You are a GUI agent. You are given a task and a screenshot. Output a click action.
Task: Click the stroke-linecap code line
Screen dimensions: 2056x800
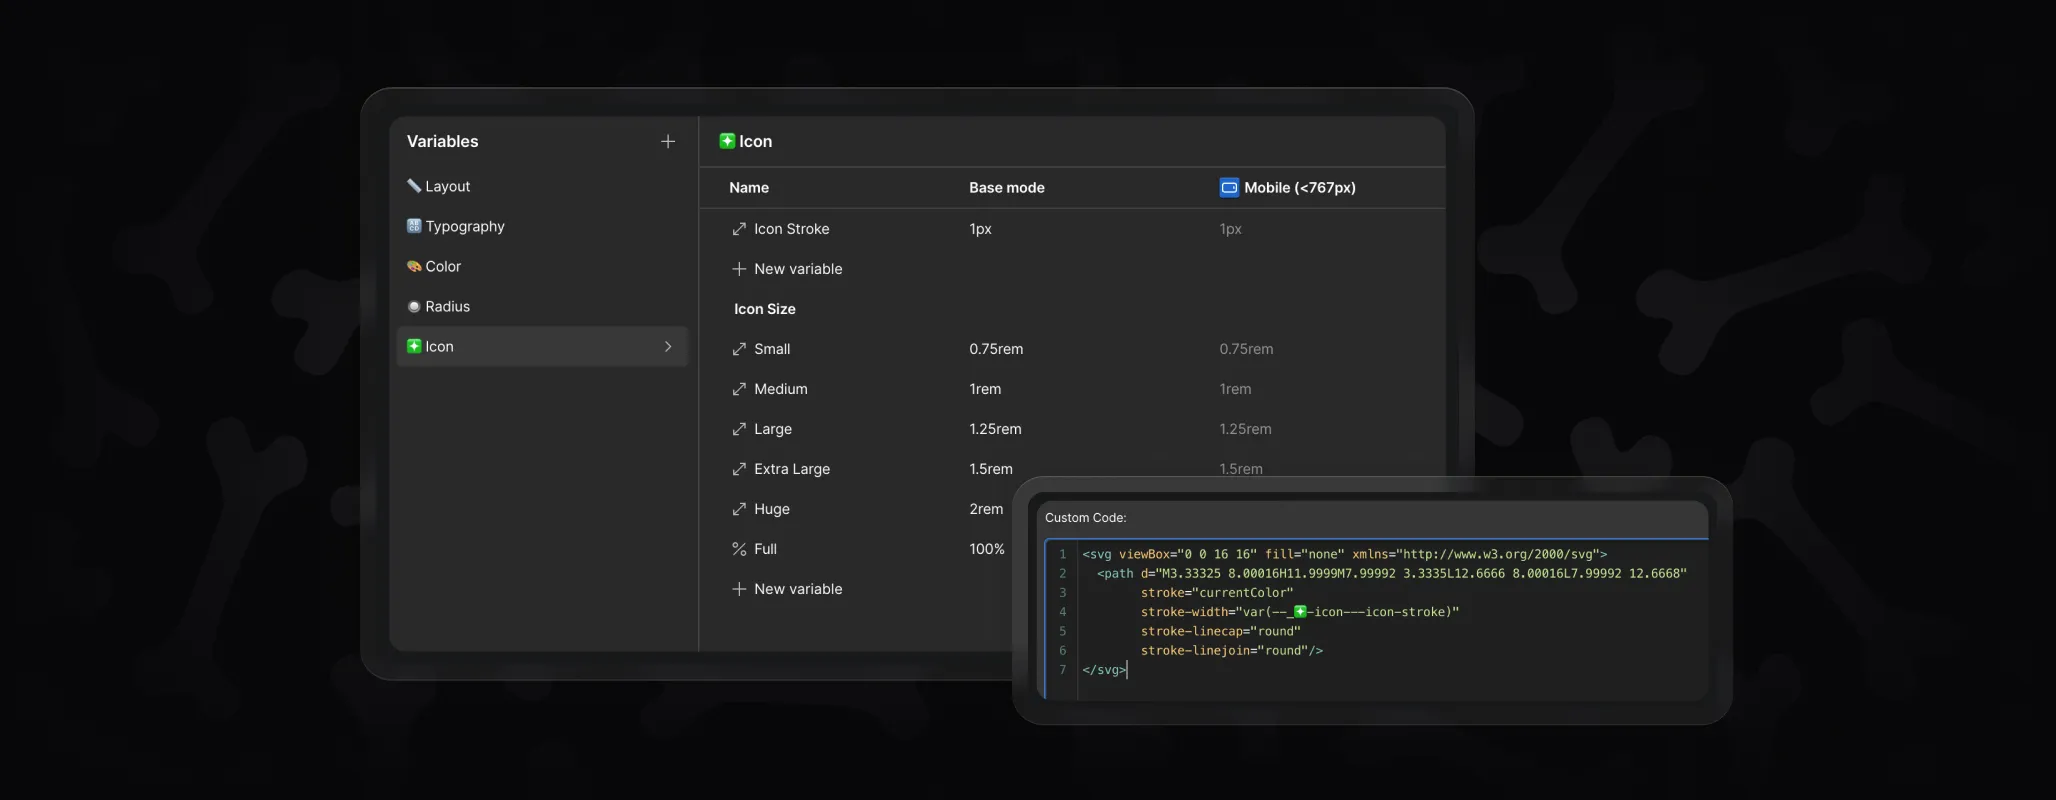(1221, 631)
